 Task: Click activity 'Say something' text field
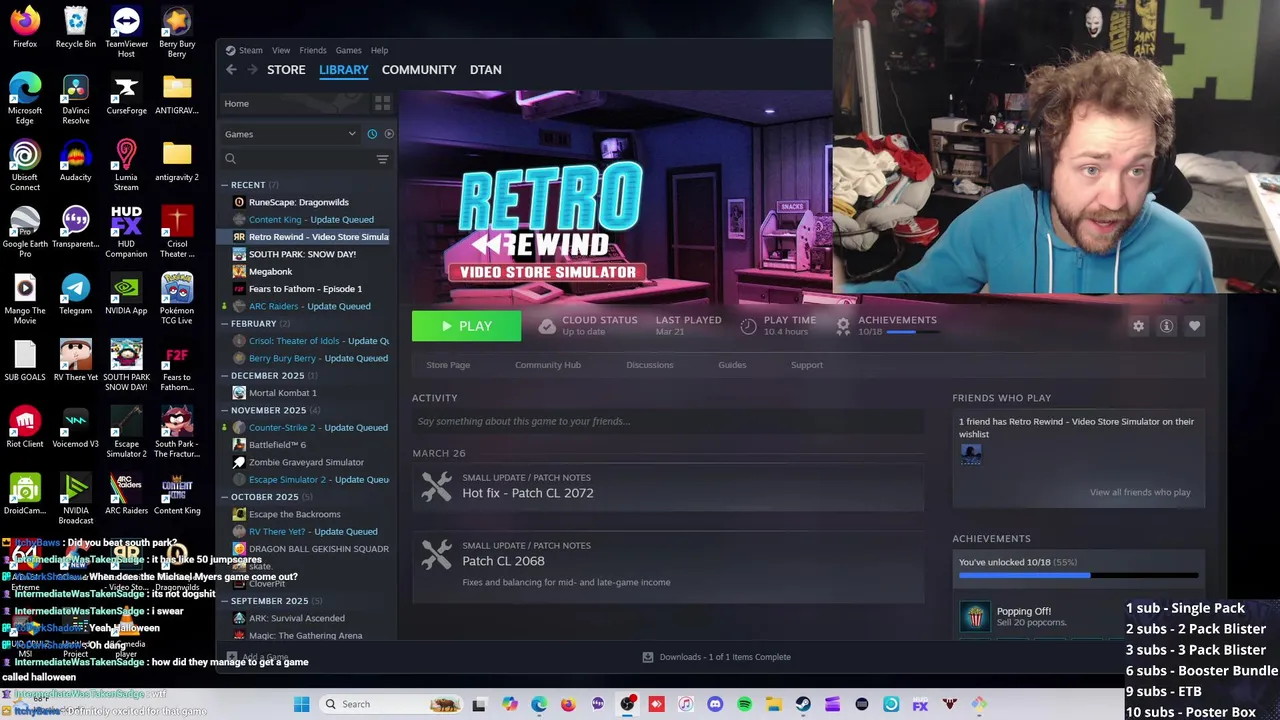pyautogui.click(x=668, y=421)
